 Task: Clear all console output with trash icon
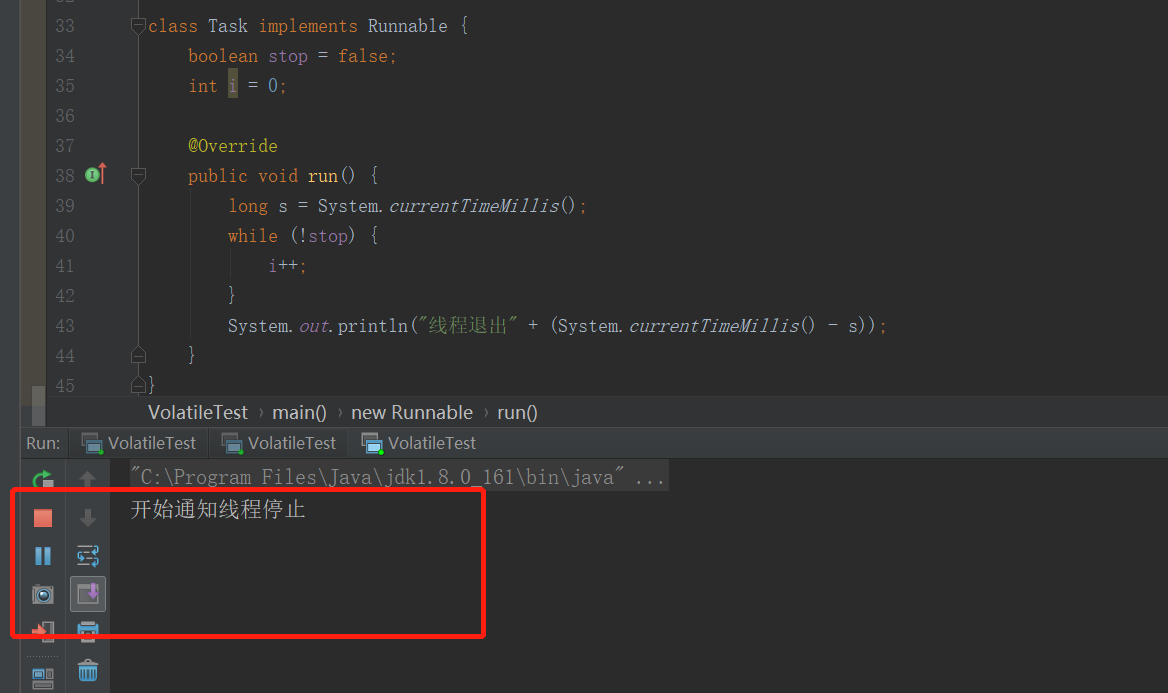click(88, 671)
